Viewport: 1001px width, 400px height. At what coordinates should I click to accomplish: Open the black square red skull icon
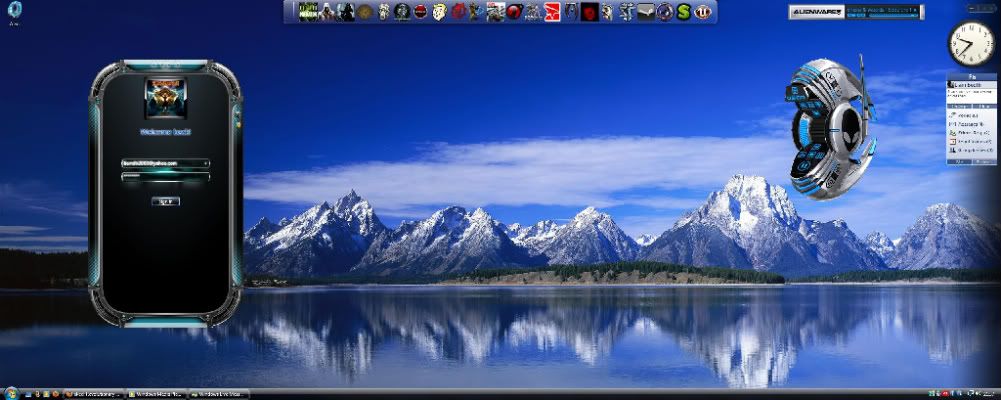click(x=590, y=11)
